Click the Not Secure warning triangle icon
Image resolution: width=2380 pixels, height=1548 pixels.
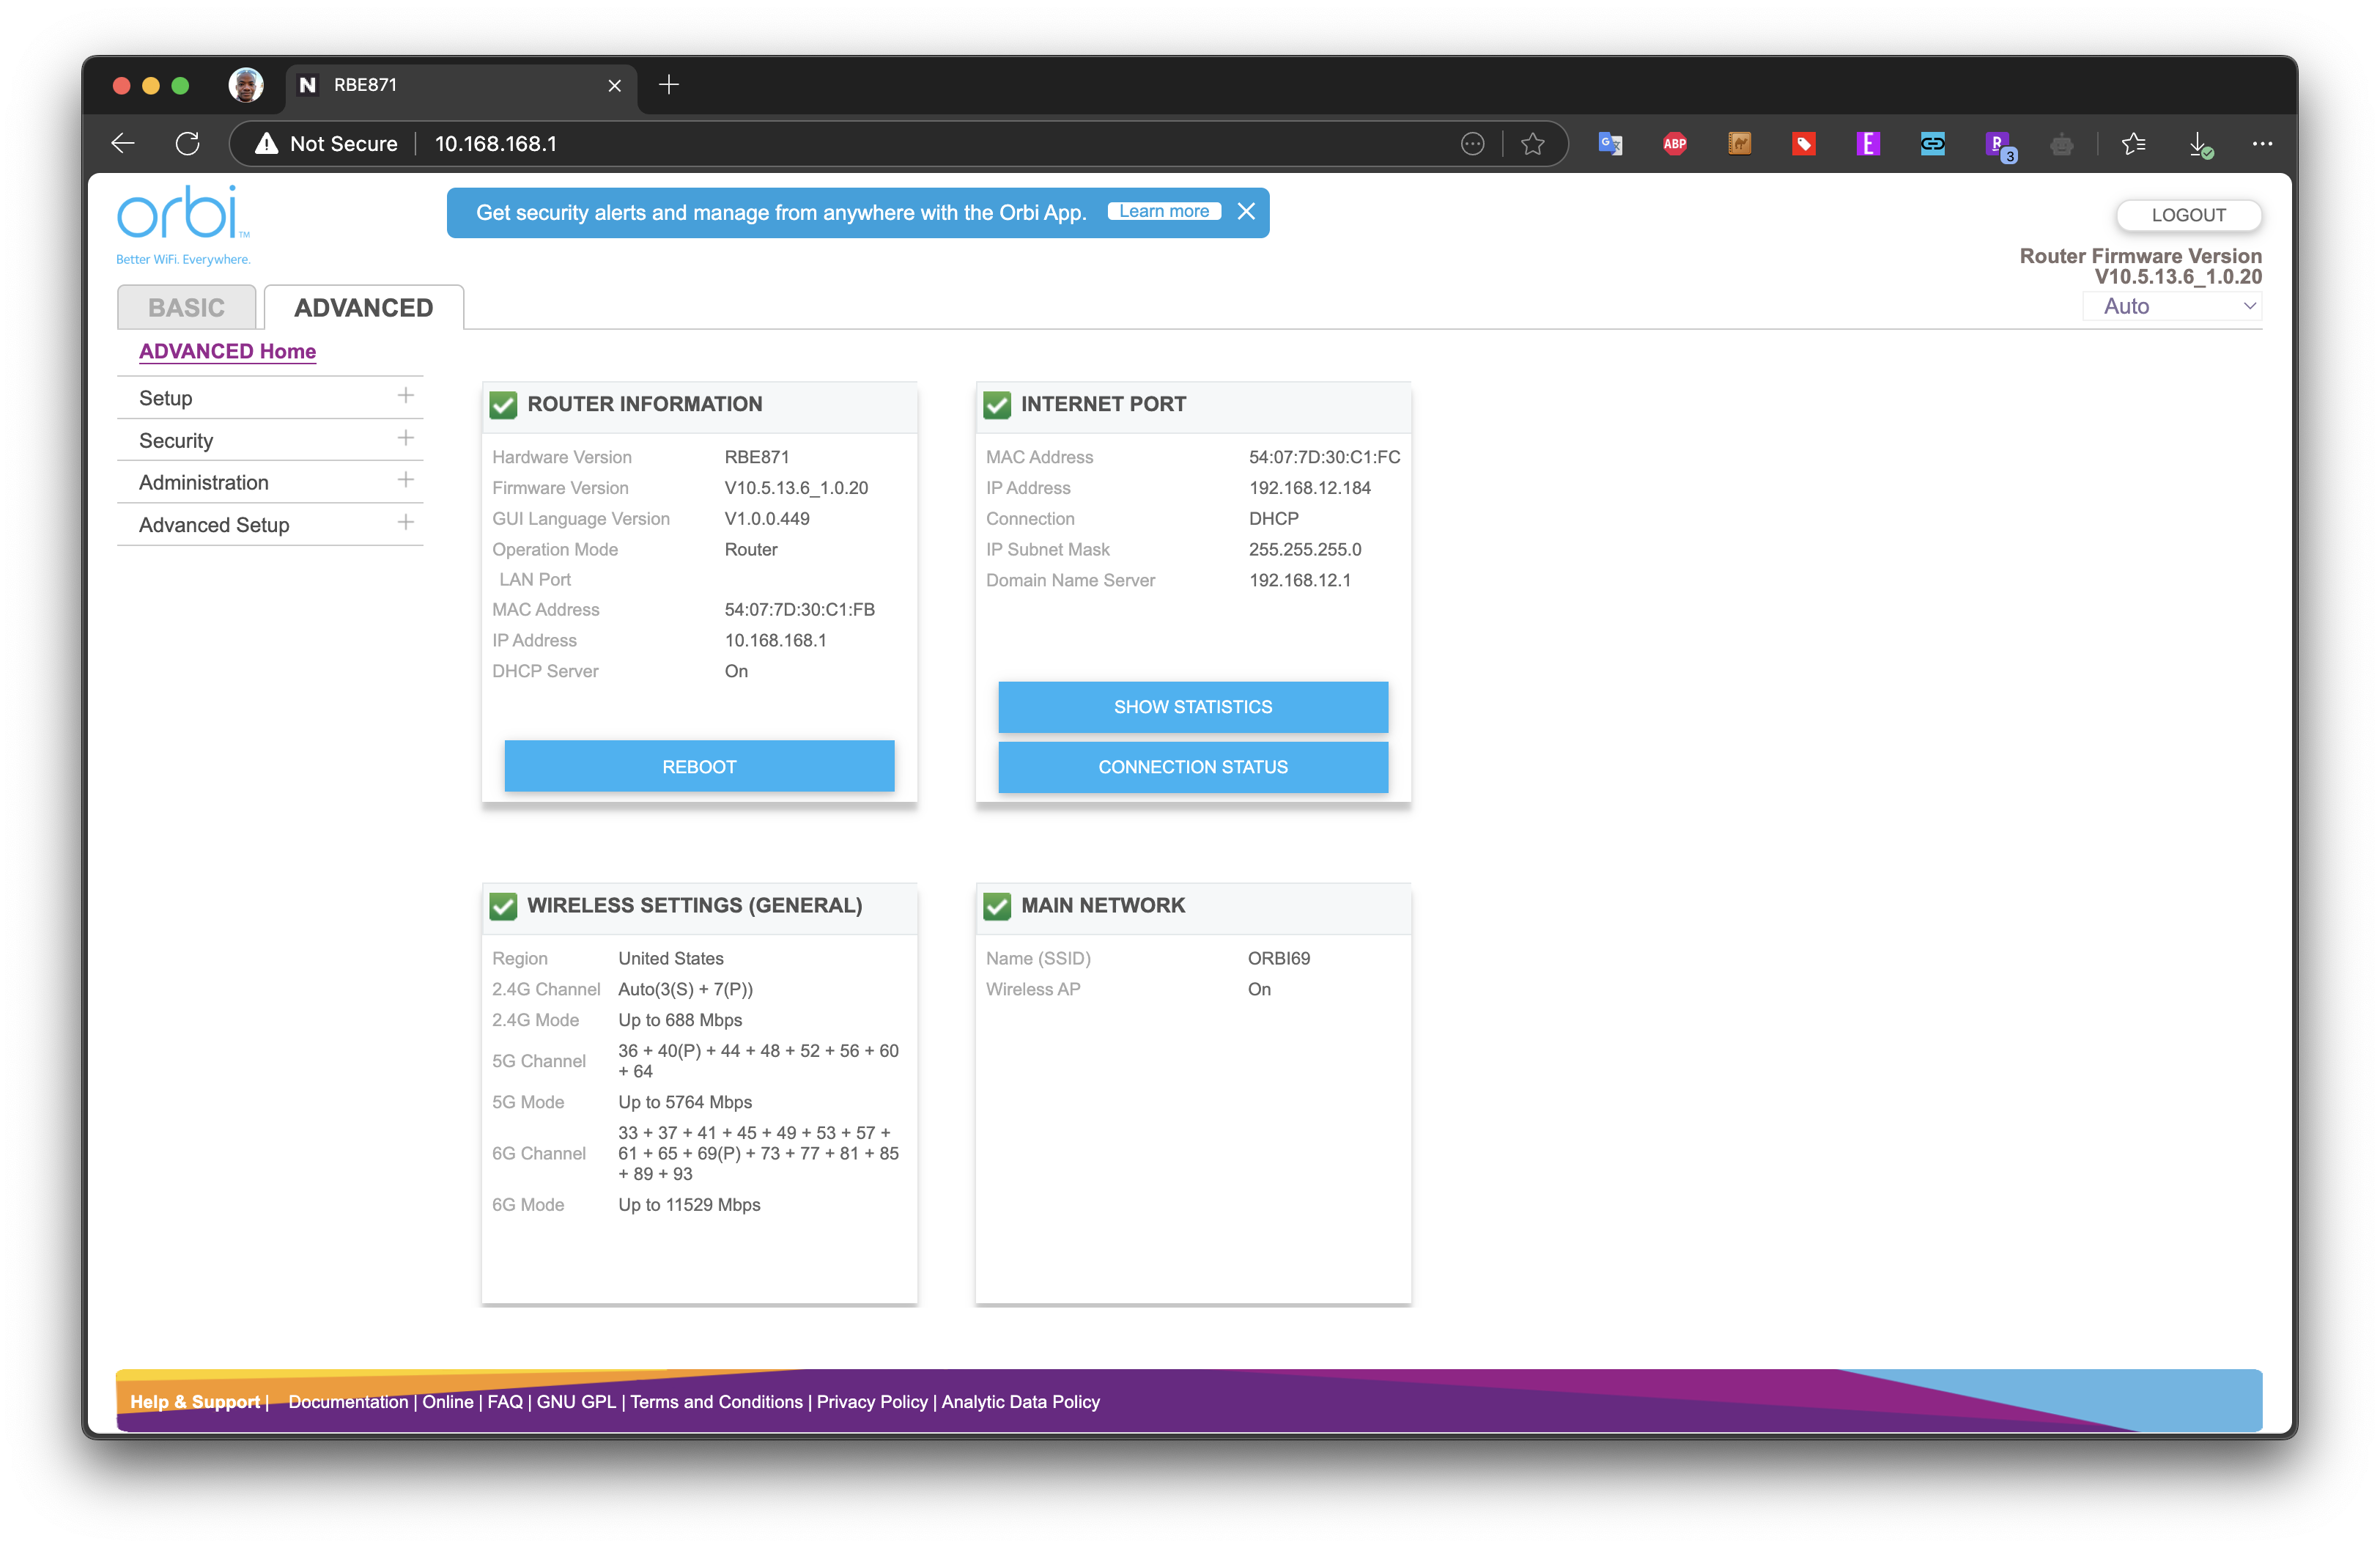(266, 144)
